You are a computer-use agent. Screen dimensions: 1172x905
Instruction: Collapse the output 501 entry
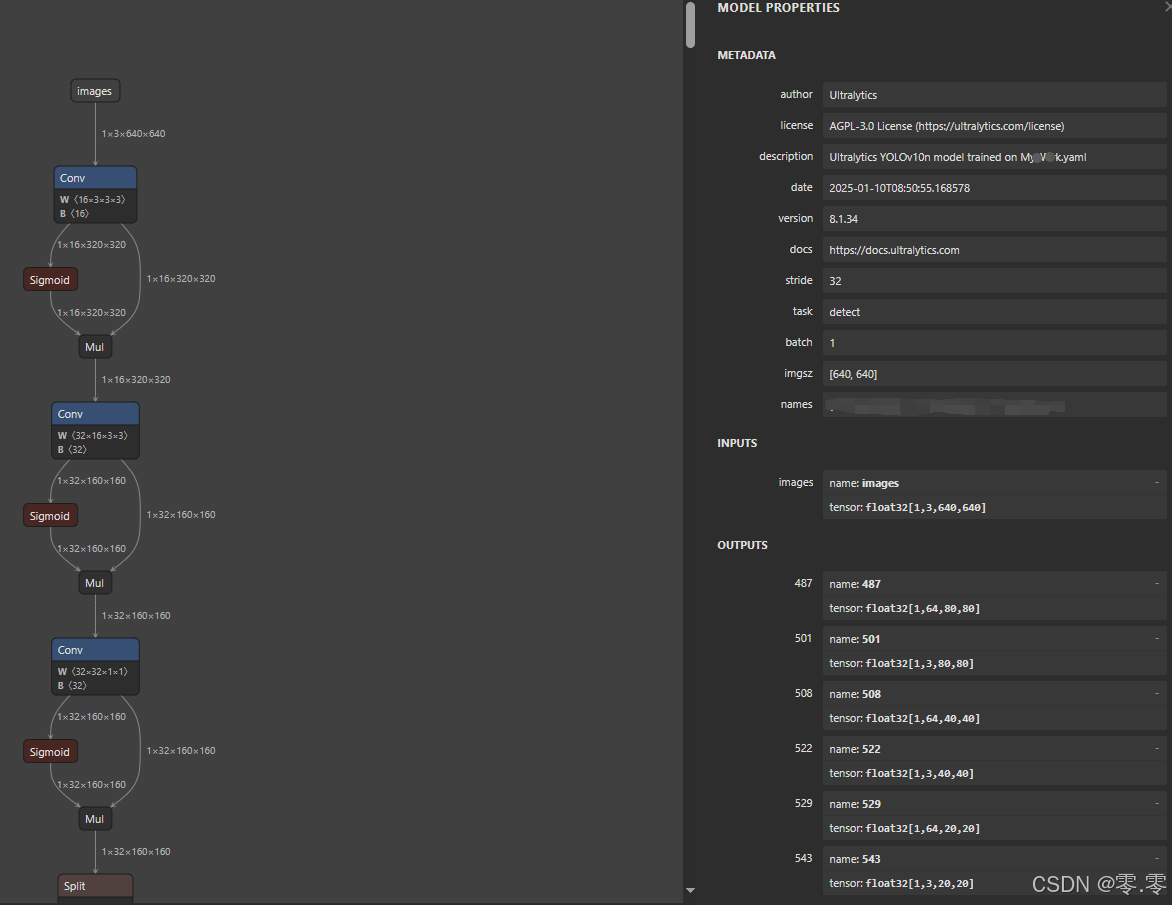(x=1156, y=639)
